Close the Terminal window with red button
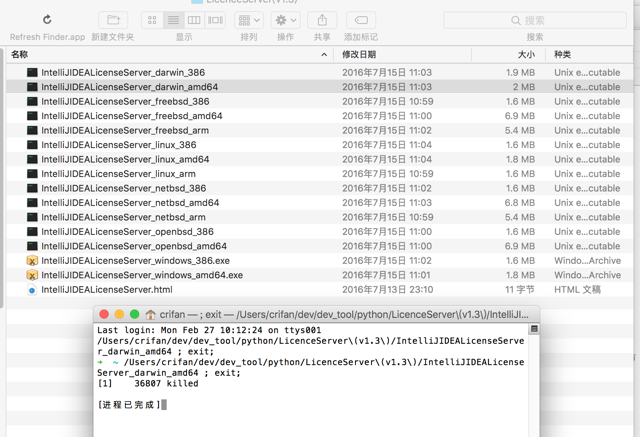640x437 pixels. (x=104, y=314)
